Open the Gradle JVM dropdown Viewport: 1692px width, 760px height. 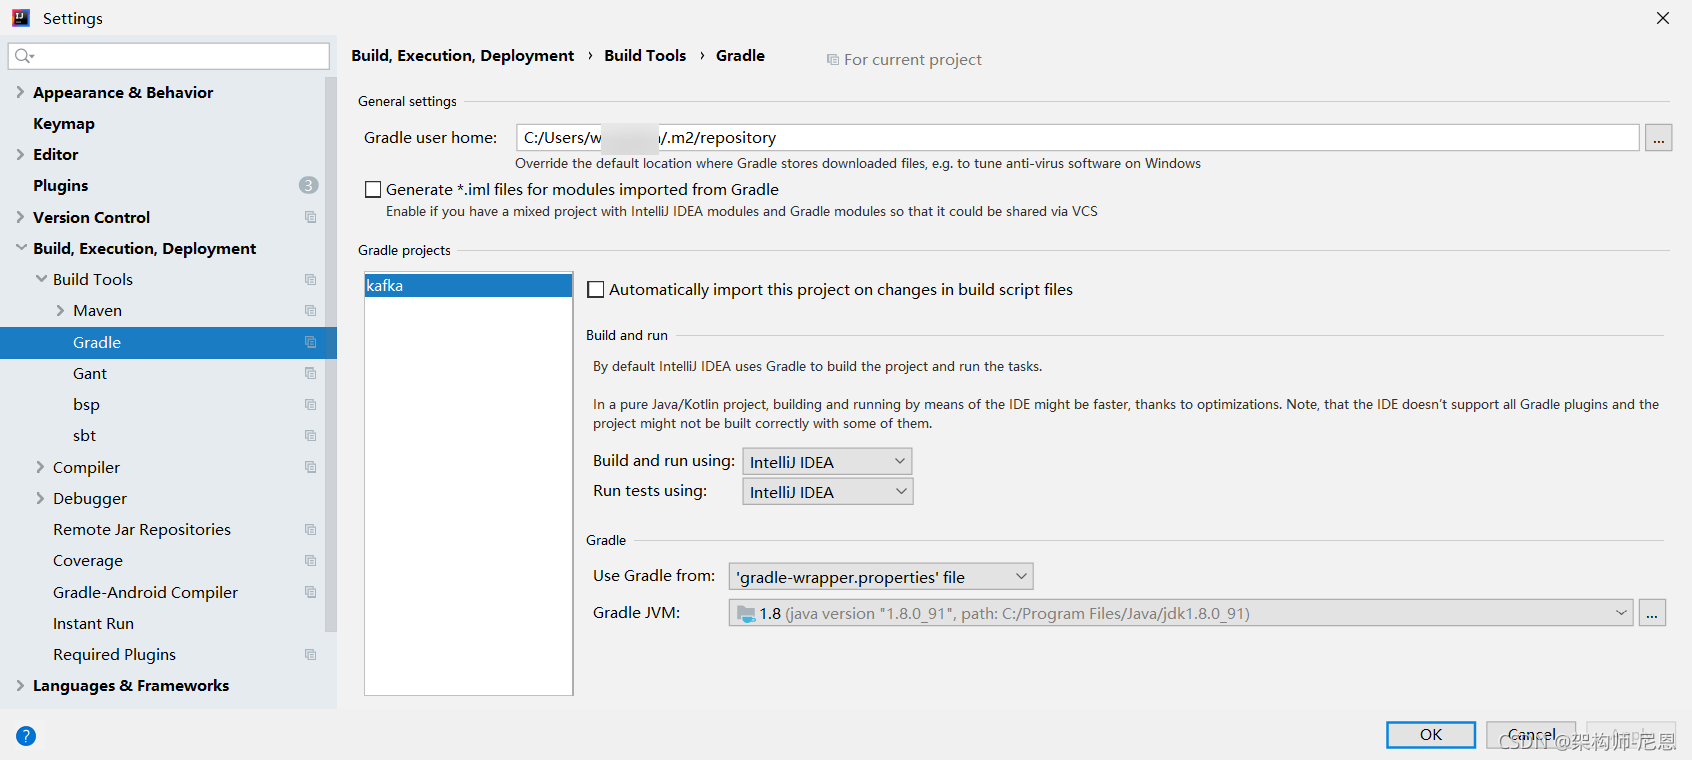[x=1180, y=613]
